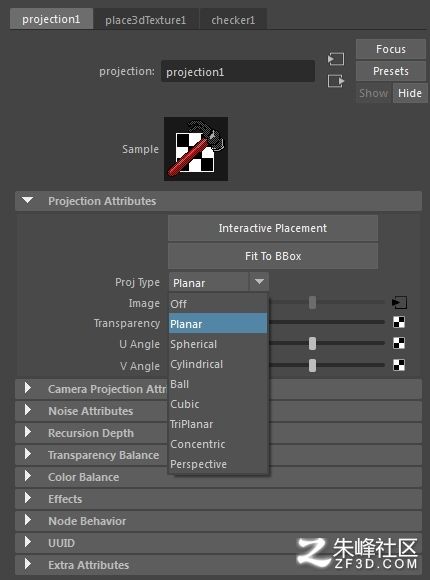The image size is (430, 580).
Task: Click the input connection arrow icon beside projection name
Action: 336,59
